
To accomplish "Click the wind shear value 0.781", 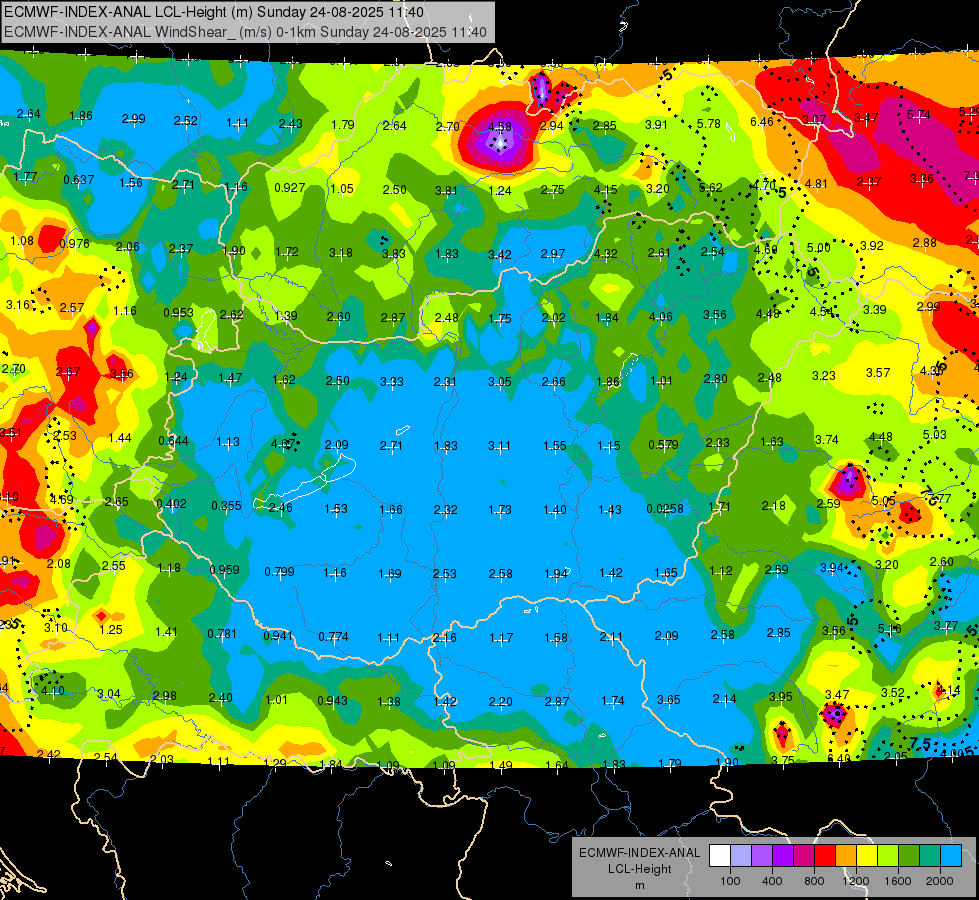I will (x=222, y=633).
